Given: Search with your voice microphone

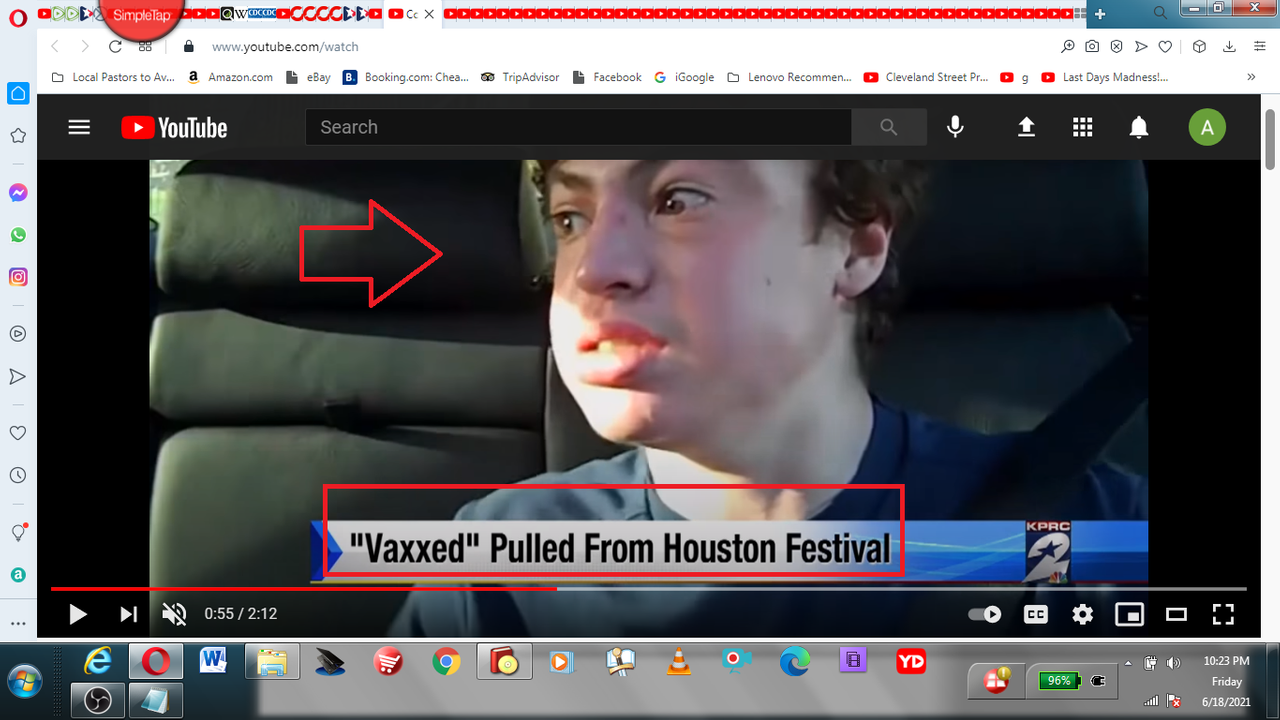Looking at the screenshot, I should point(955,127).
